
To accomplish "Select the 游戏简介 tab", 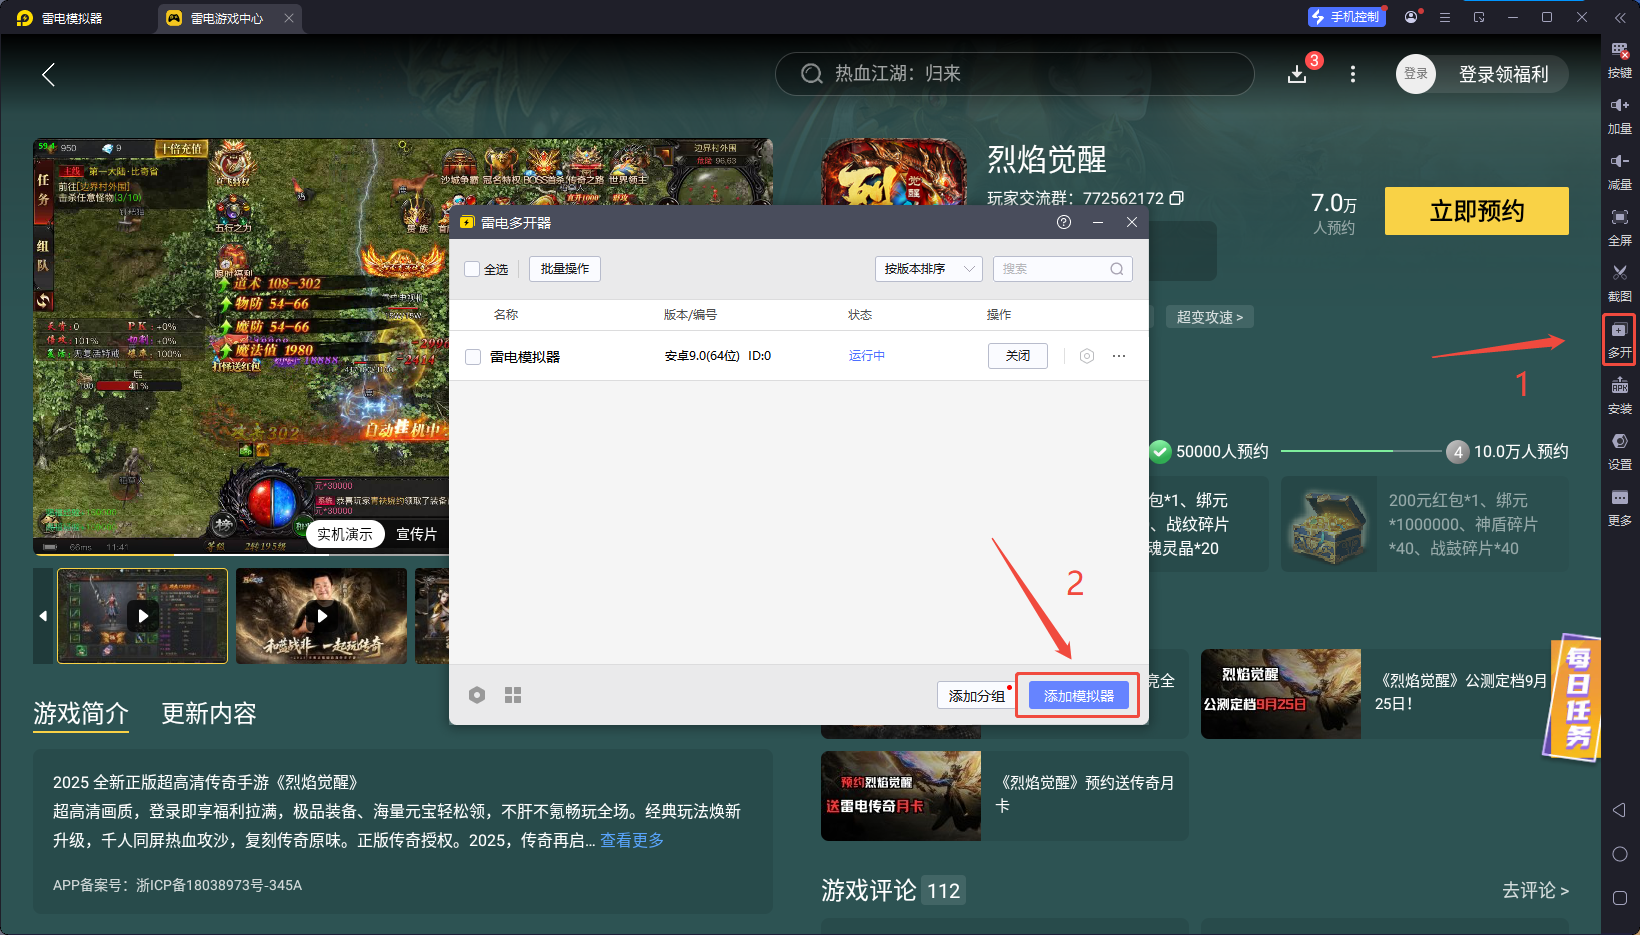I will (81, 713).
